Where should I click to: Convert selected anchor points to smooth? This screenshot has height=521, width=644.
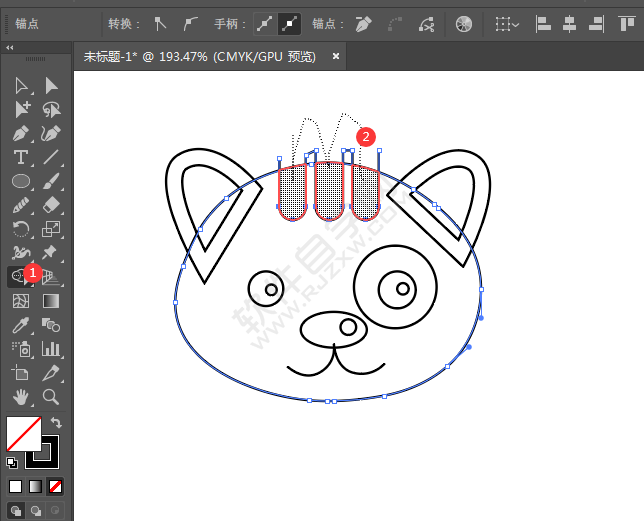click(x=190, y=23)
